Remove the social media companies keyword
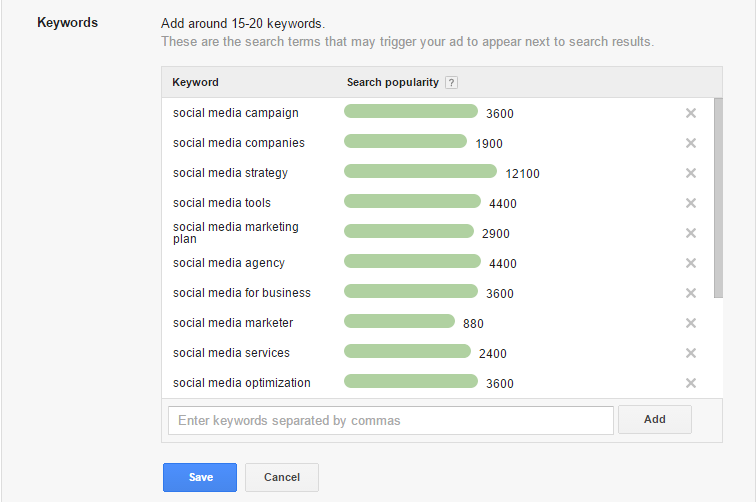 [690, 143]
